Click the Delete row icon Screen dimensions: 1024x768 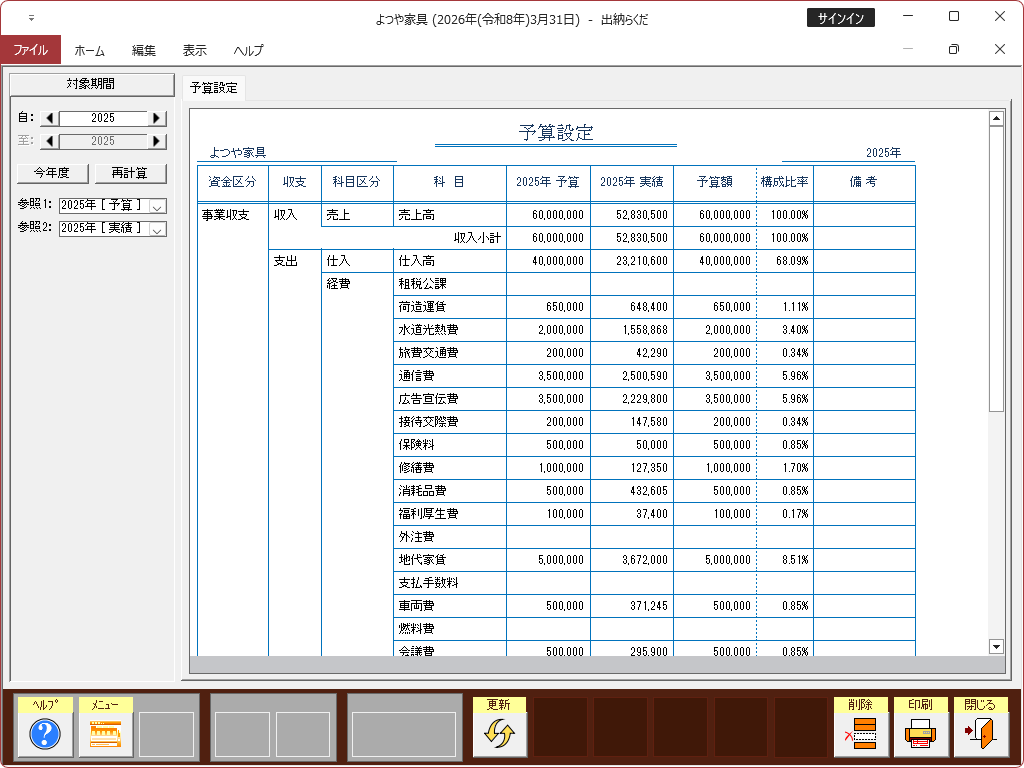[860, 735]
